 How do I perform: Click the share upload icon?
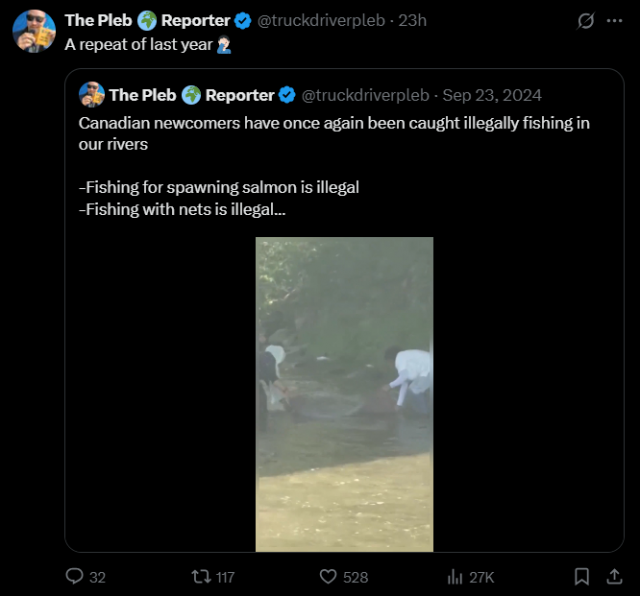614,577
